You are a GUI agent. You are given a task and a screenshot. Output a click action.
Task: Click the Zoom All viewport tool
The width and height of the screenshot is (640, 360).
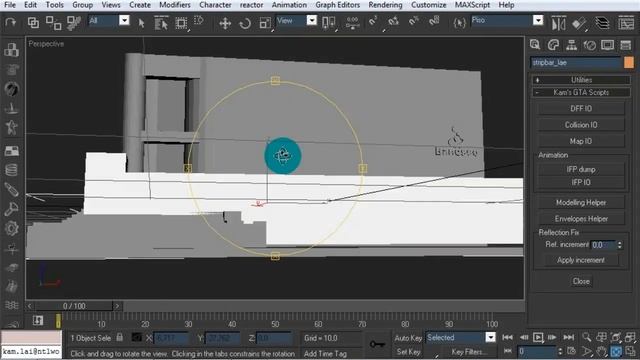coord(601,337)
